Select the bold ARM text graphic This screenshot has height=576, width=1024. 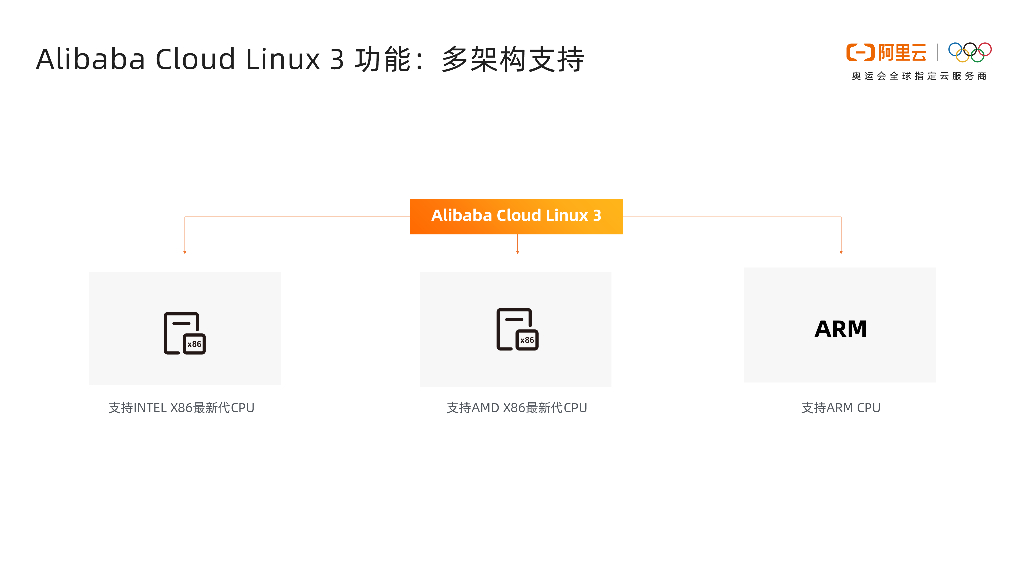(x=840, y=329)
